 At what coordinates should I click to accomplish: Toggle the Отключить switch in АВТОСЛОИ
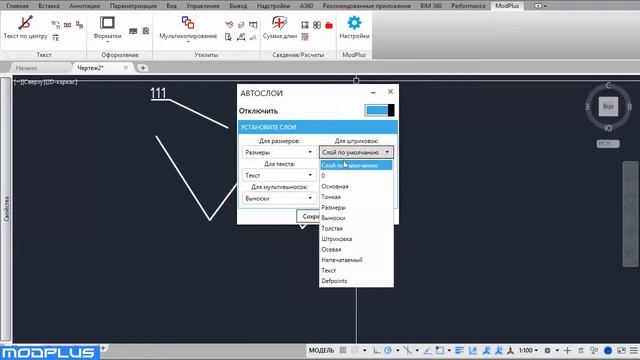pos(379,110)
